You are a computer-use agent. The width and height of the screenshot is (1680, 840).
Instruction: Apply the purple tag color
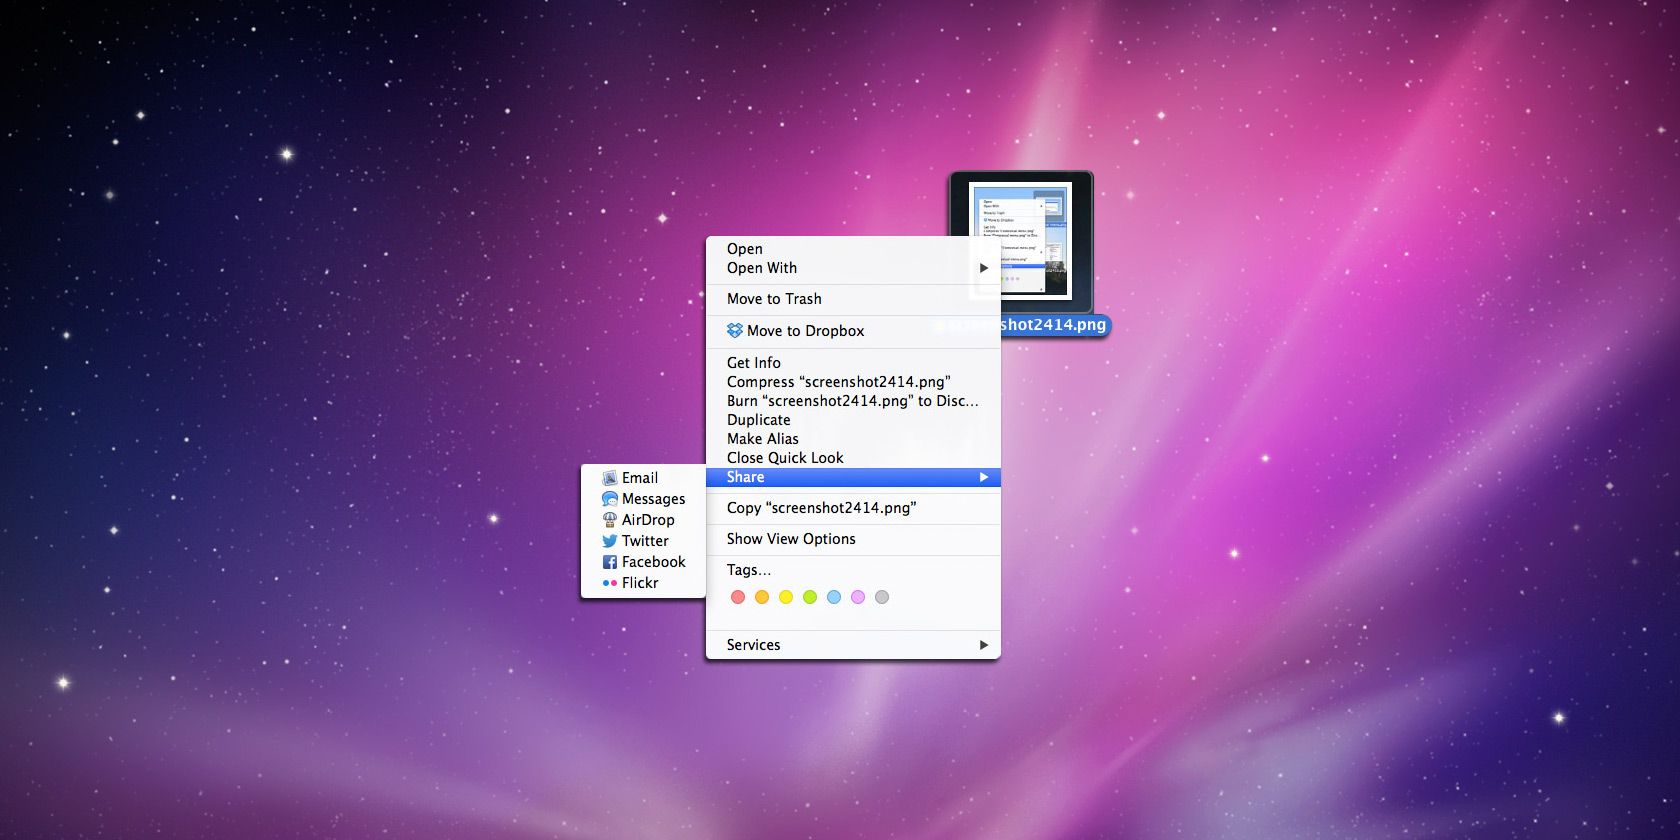[x=858, y=597]
